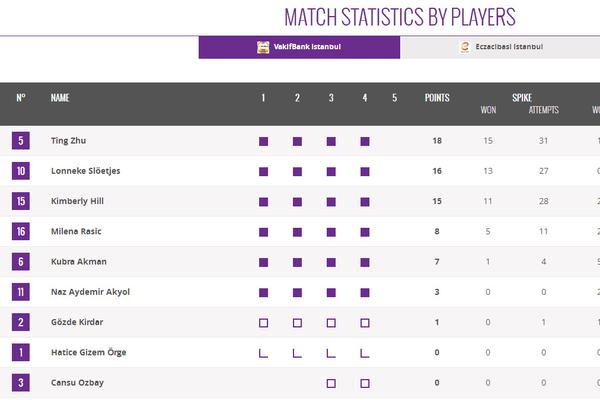The image size is (600, 400).
Task: Sort by Spike Attempts column header
Action: pos(543,109)
